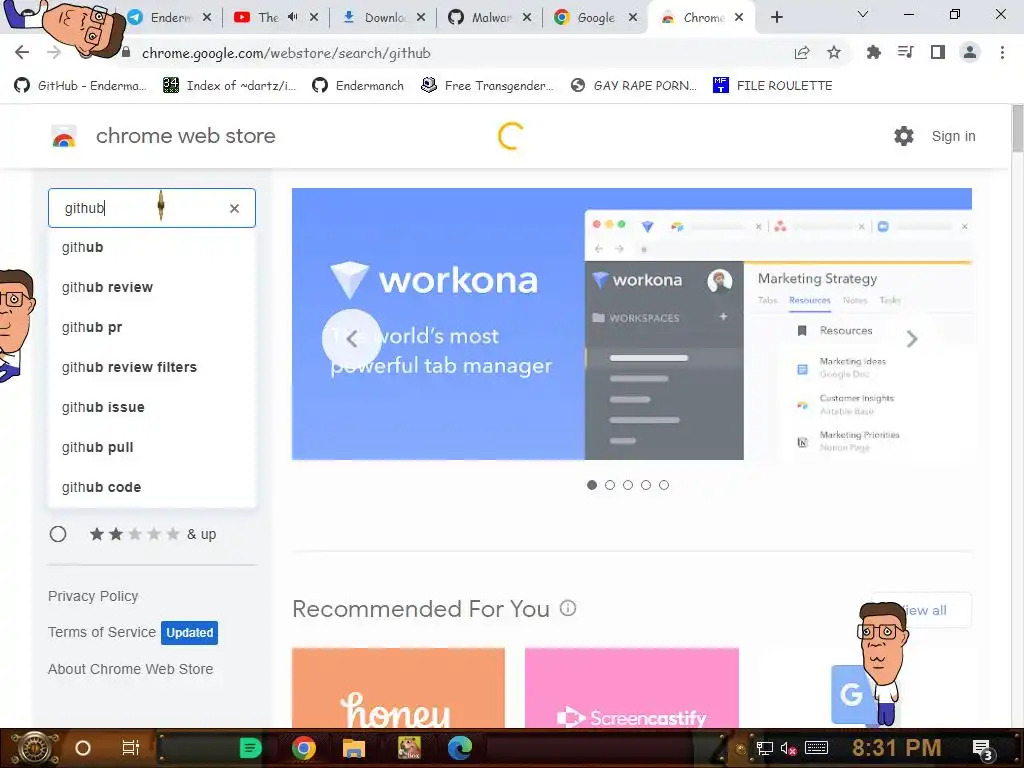Click the browser back arrow

22,53
